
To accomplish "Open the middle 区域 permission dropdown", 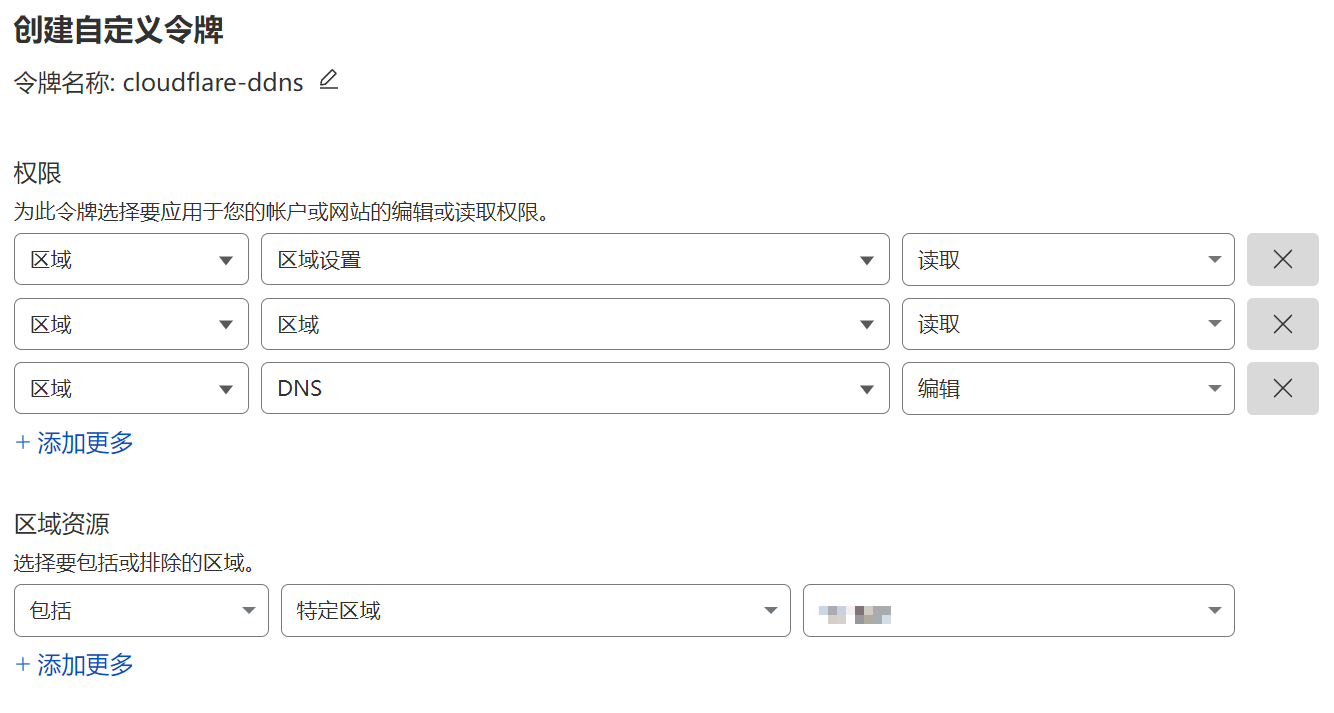I will pyautogui.click(x=575, y=324).
